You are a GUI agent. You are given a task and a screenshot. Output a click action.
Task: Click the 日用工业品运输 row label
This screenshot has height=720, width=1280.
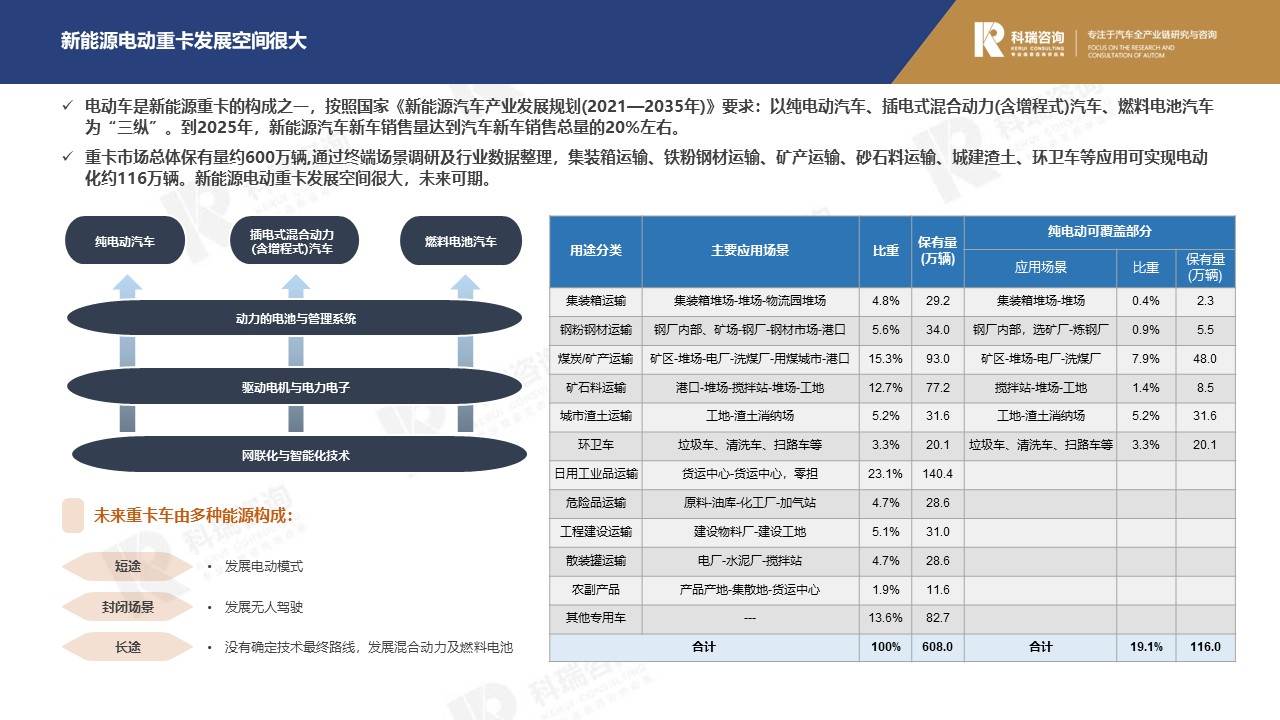pos(596,473)
